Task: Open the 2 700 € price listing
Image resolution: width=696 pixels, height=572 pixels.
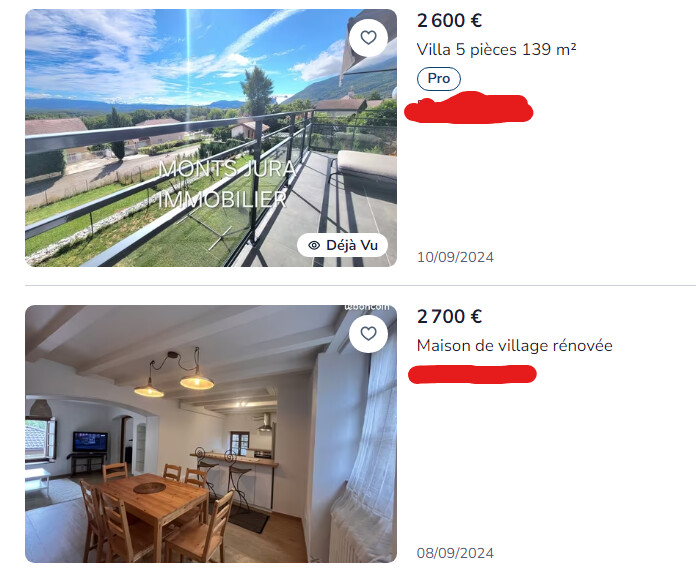Action: tap(449, 316)
